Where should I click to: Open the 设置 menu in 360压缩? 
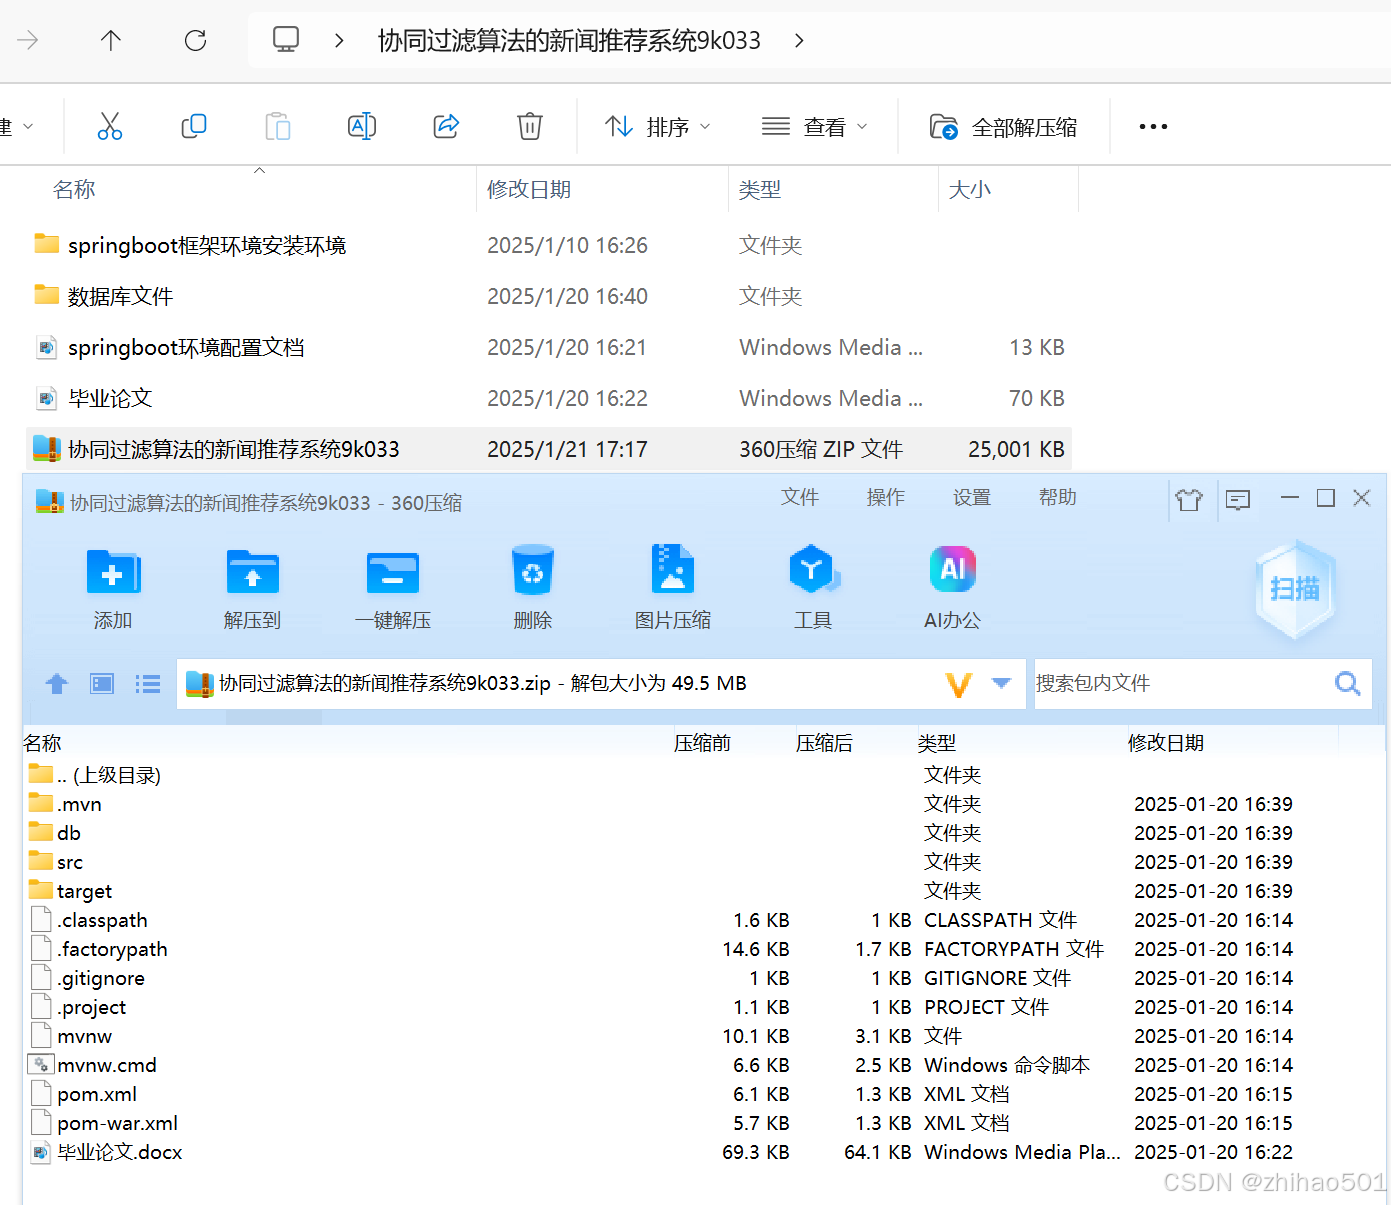click(972, 497)
